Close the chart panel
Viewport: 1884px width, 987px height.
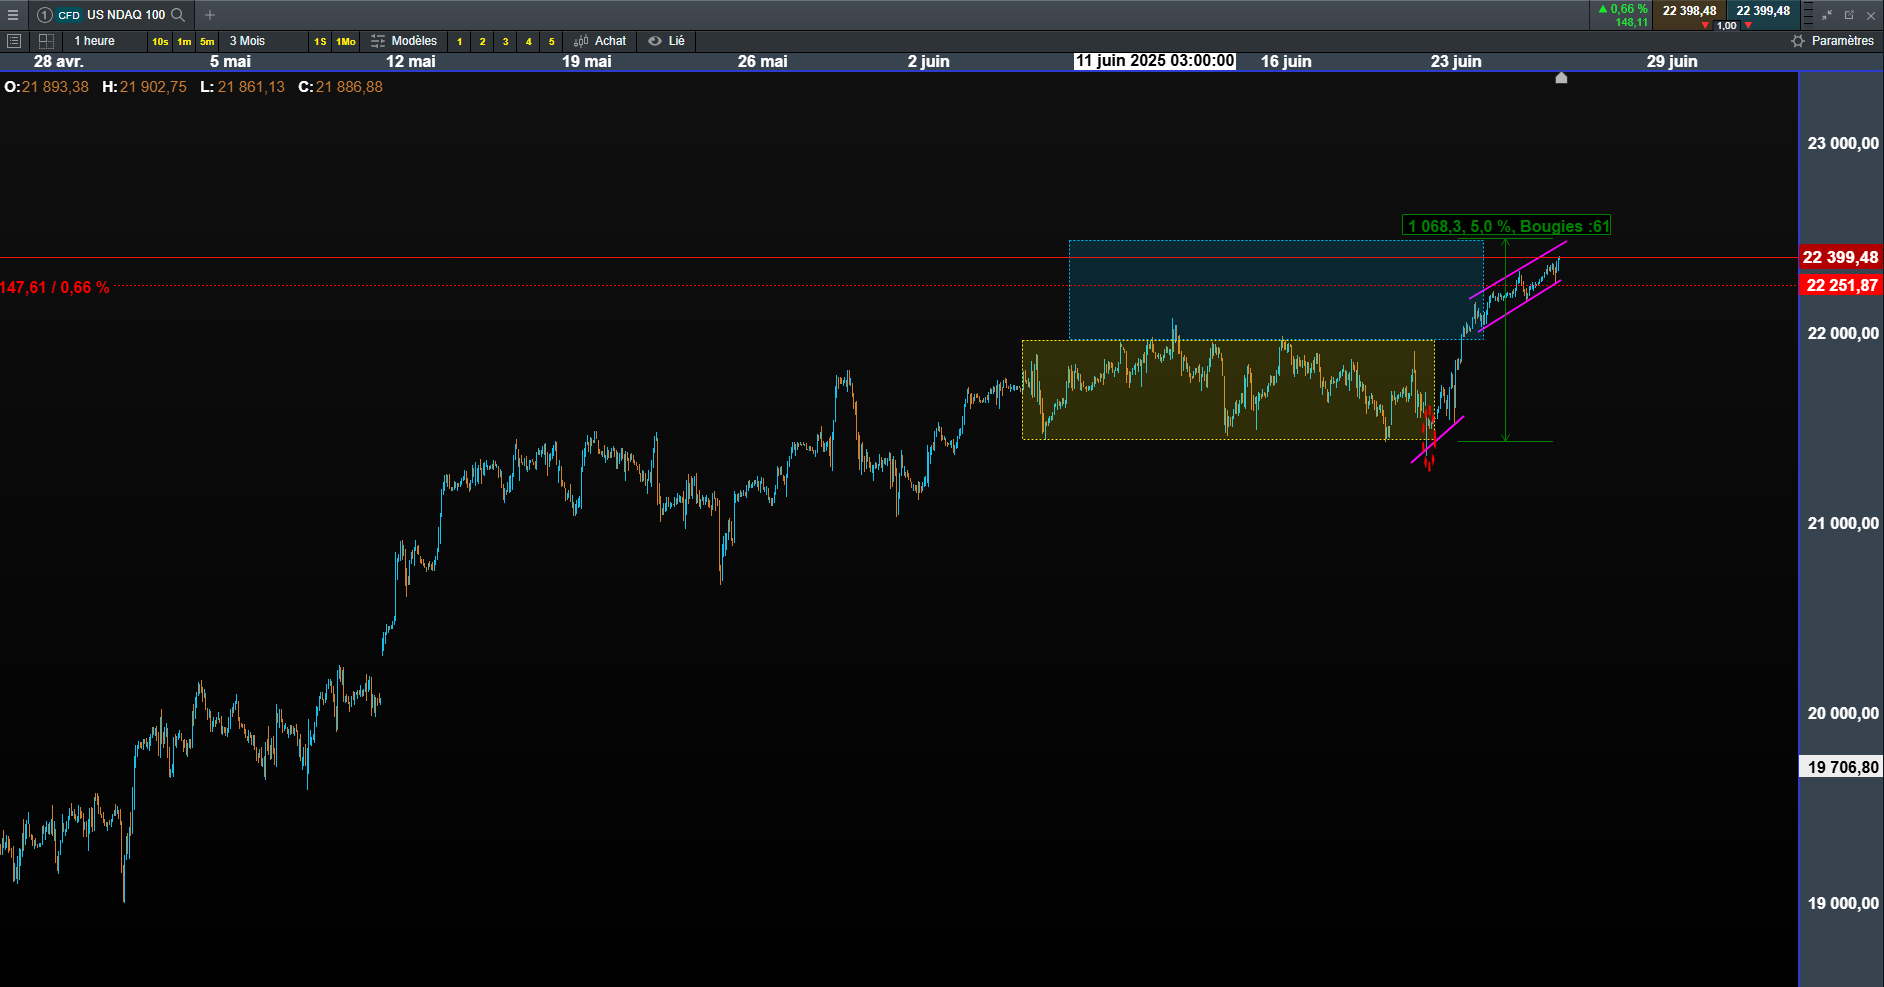click(1871, 15)
